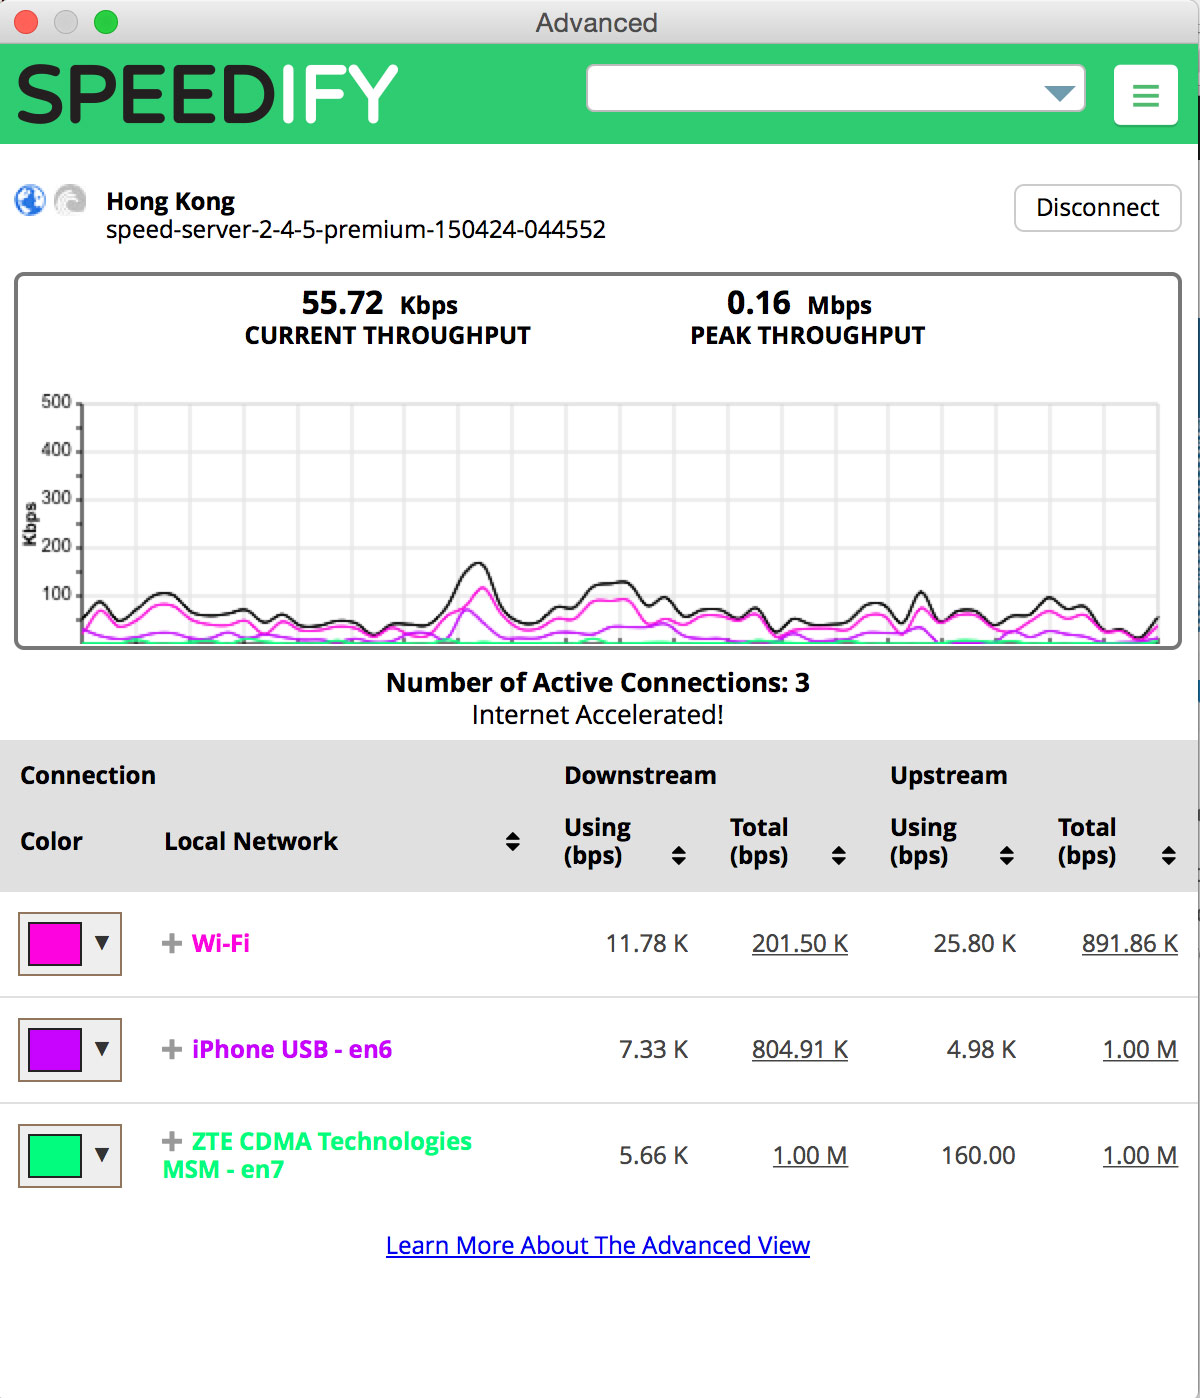The width and height of the screenshot is (1200, 1398).
Task: Click the 0.16 Mbps peak throughput value
Action: 799,303
